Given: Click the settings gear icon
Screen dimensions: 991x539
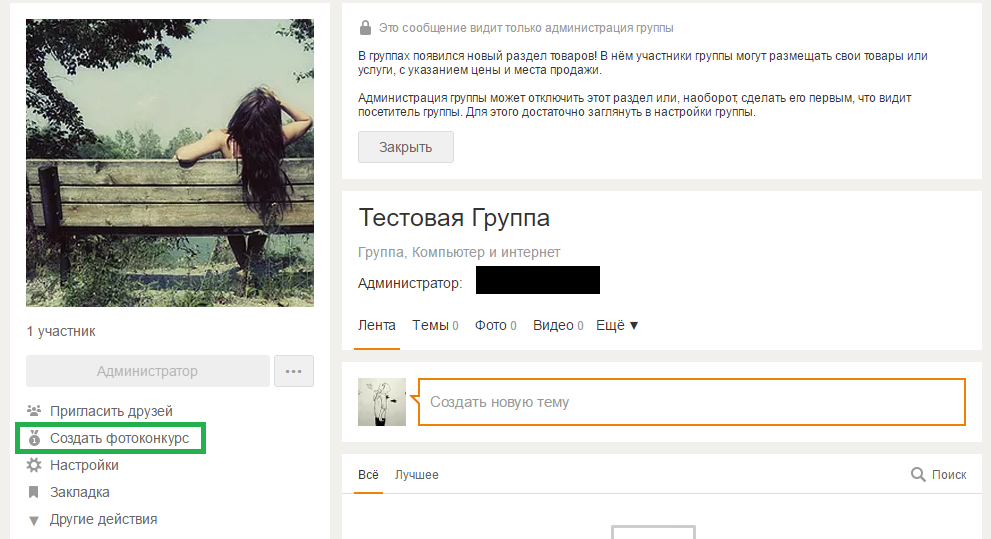Looking at the screenshot, I should coord(34,465).
